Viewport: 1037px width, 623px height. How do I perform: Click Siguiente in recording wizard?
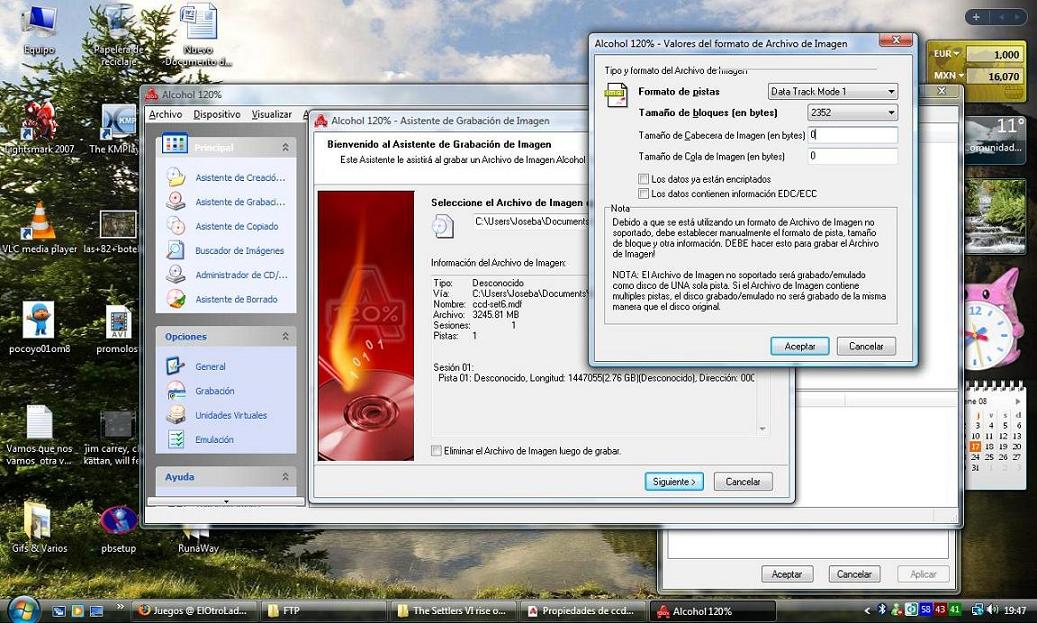click(x=674, y=481)
